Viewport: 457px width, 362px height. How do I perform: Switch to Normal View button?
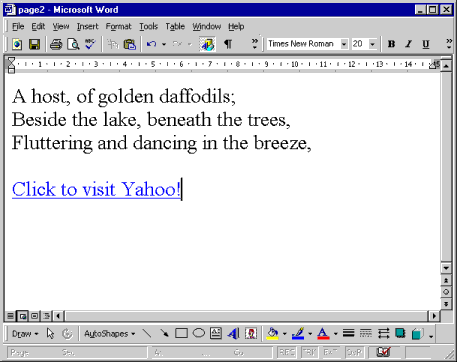pyautogui.click(x=11, y=316)
